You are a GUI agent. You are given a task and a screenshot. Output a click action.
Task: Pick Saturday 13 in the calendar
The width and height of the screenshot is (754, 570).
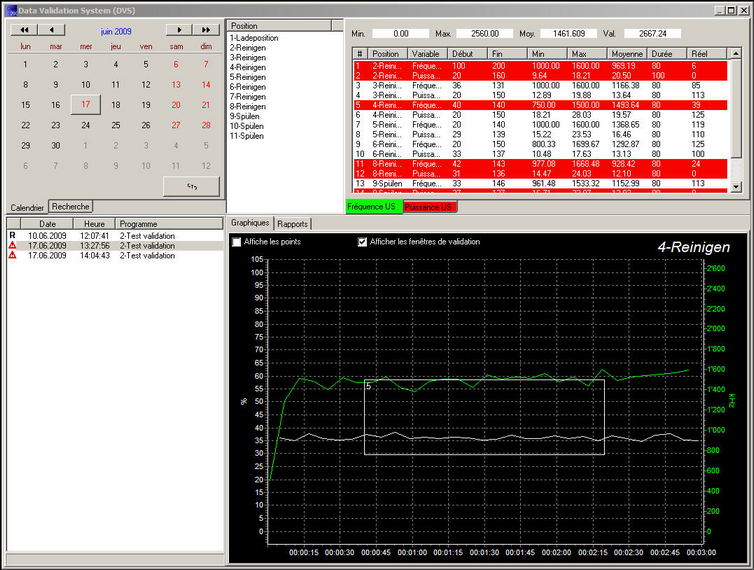coord(176,85)
